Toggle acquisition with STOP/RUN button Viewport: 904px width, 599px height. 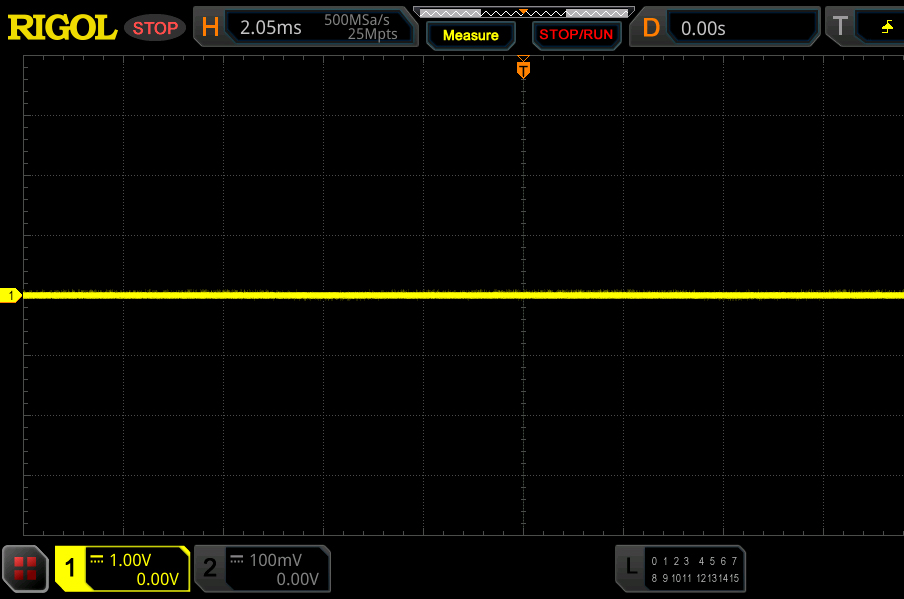(576, 35)
